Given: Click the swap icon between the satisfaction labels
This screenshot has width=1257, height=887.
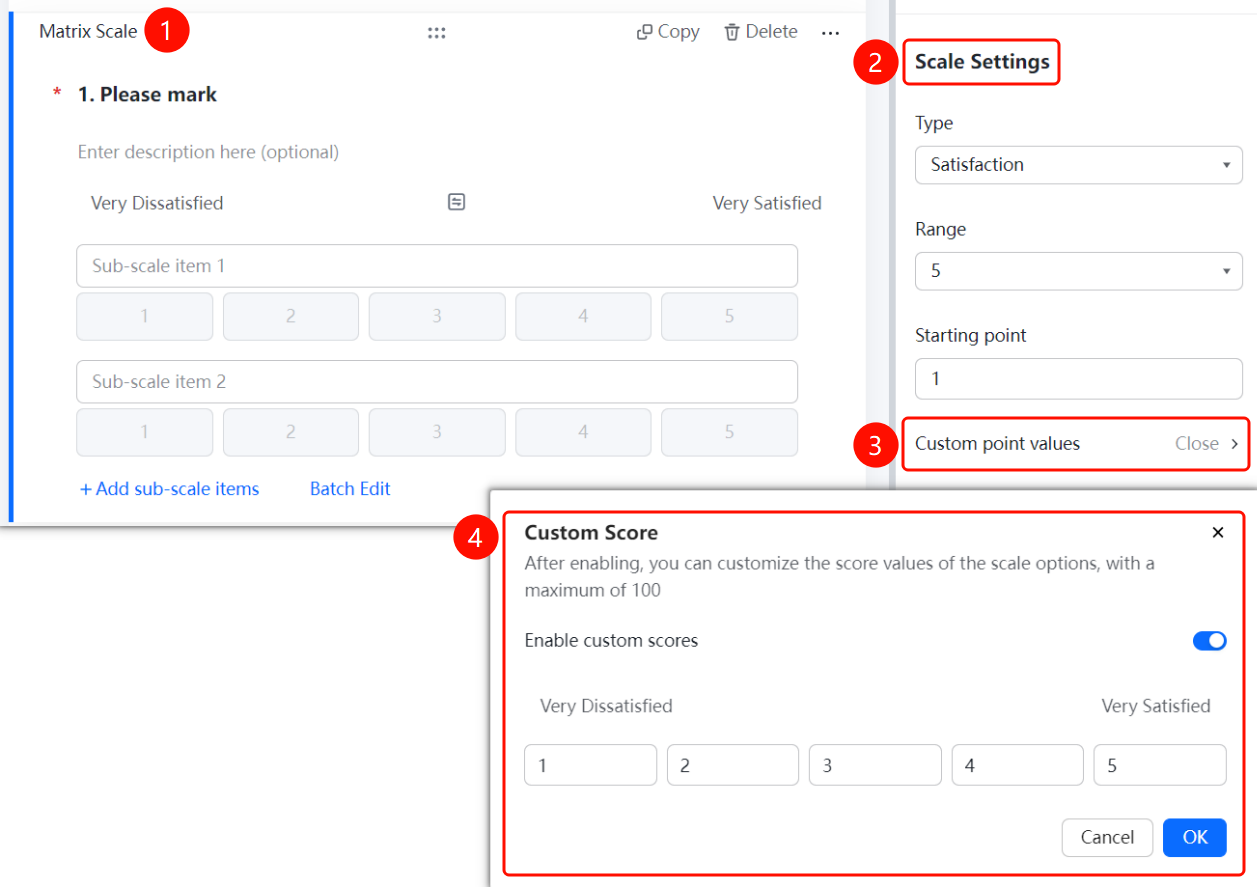Looking at the screenshot, I should pos(456,202).
